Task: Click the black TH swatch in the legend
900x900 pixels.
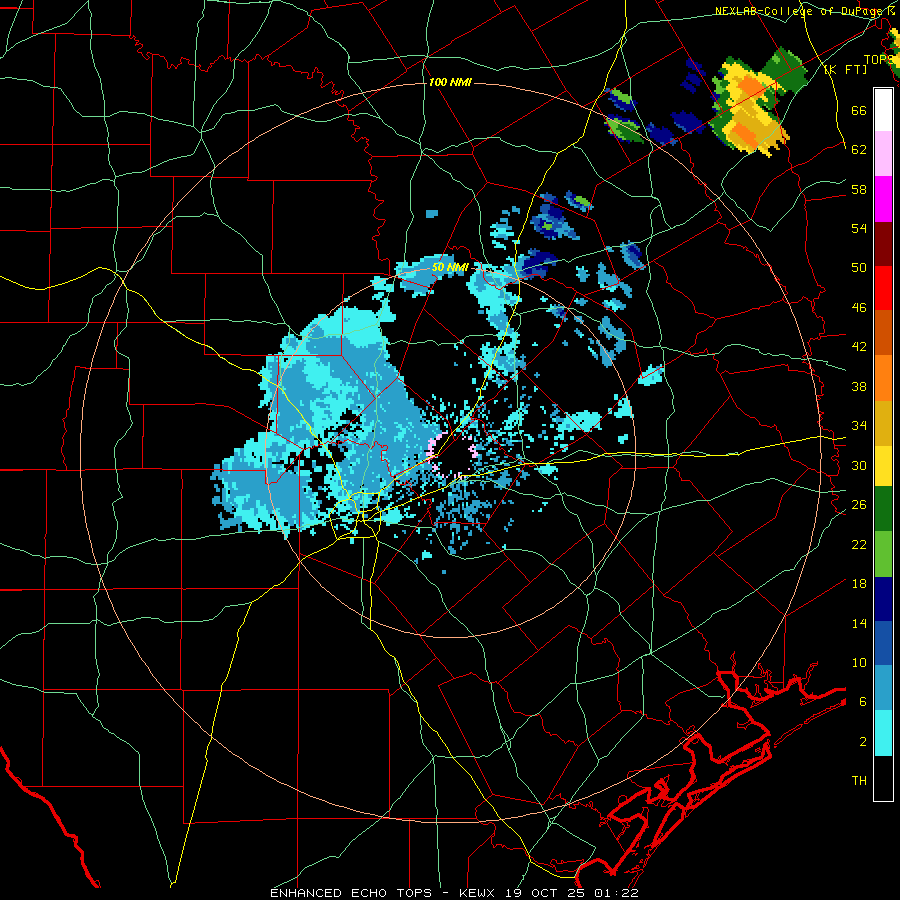Action: [x=883, y=778]
